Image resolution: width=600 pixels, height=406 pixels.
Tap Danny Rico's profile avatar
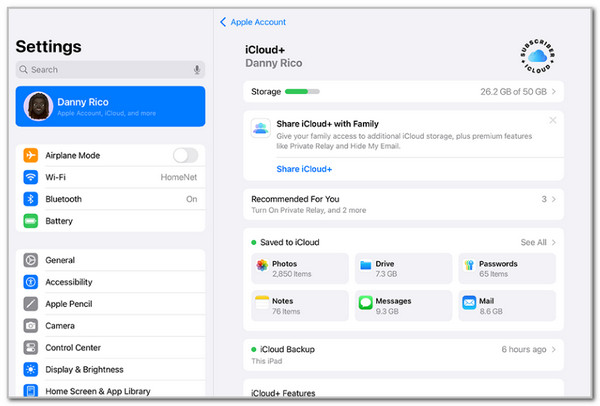pyautogui.click(x=39, y=106)
